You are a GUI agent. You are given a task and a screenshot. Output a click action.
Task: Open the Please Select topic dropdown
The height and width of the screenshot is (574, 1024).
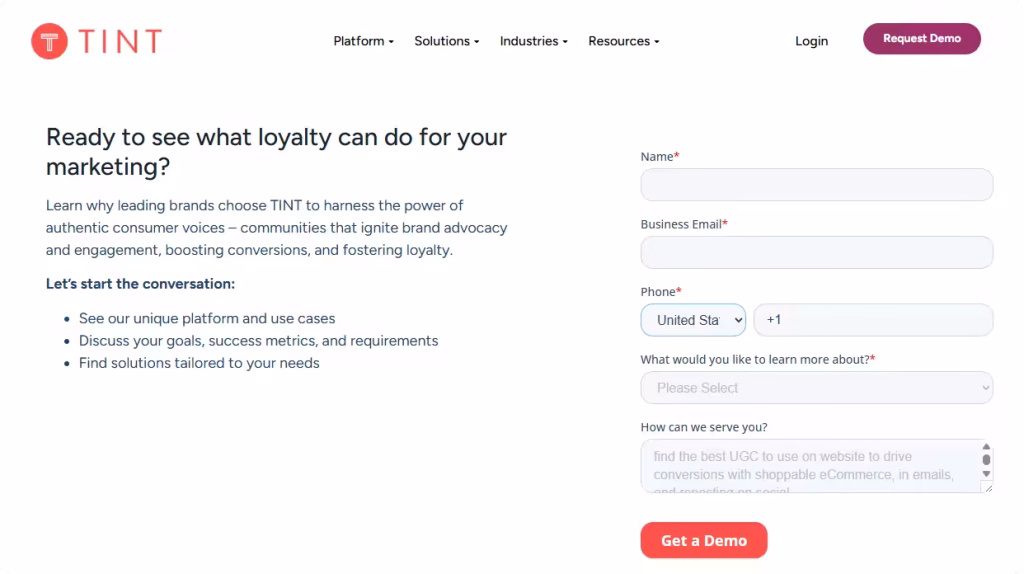click(x=816, y=388)
